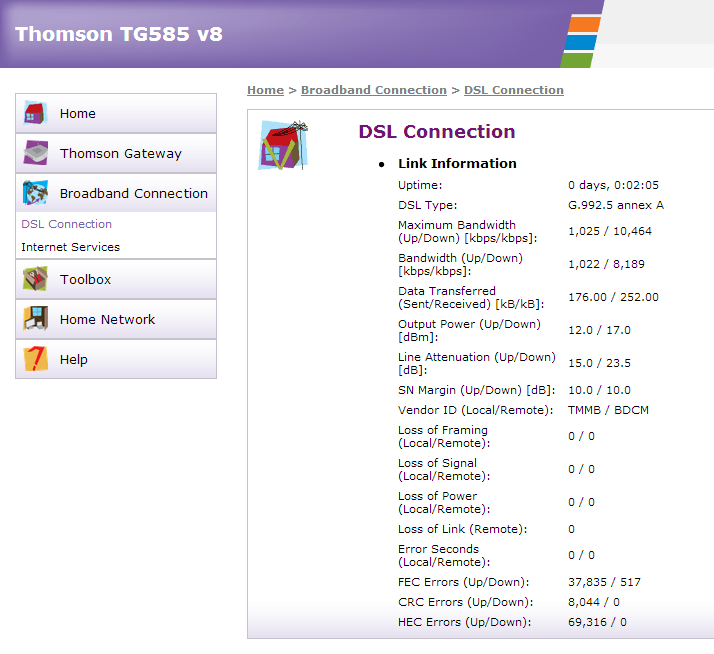Click the output power value 12.0 / 17.0
The height and width of the screenshot is (654, 714).
click(x=599, y=330)
